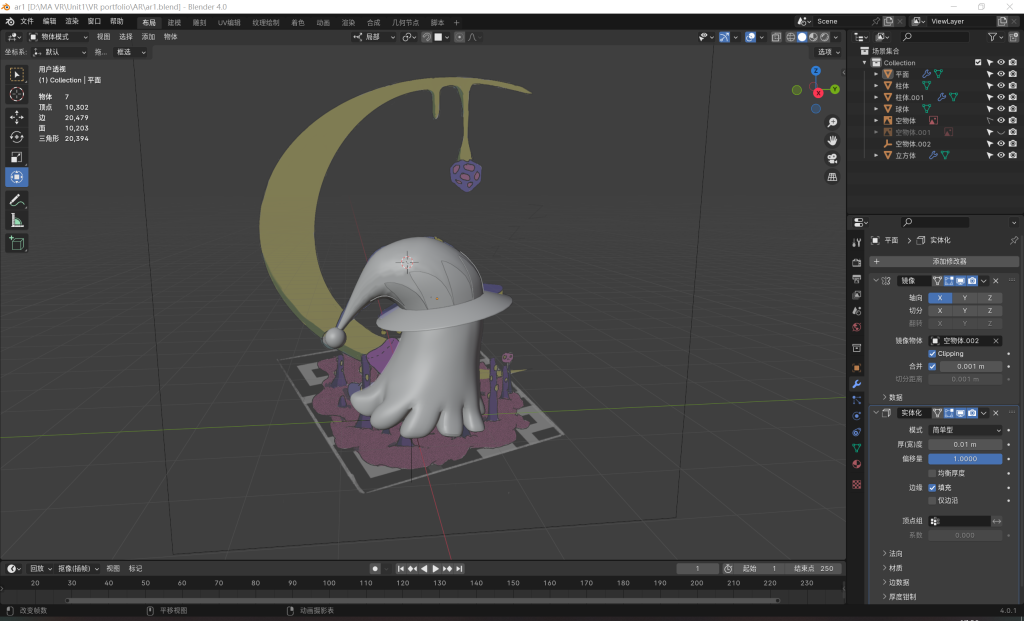The image size is (1024, 621).
Task: Click the pan hand icon in viewport
Action: tap(832, 140)
